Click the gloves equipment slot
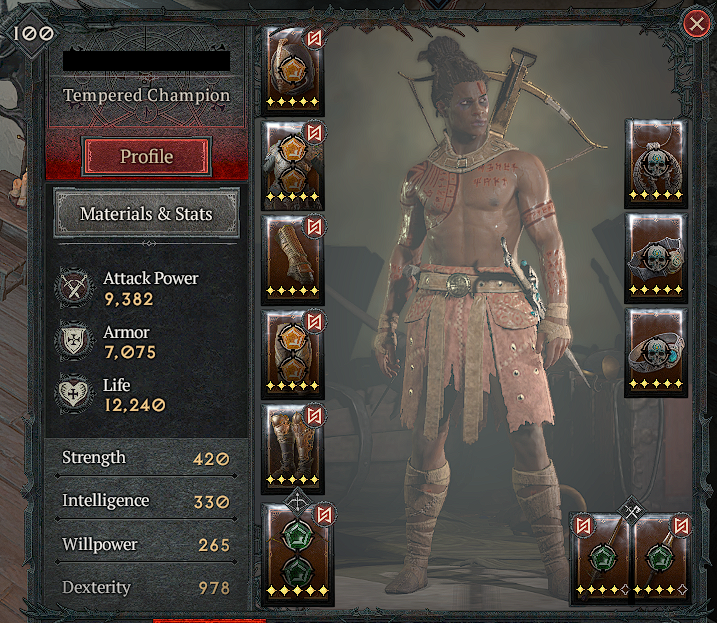Image resolution: width=717 pixels, height=623 pixels. click(x=293, y=259)
